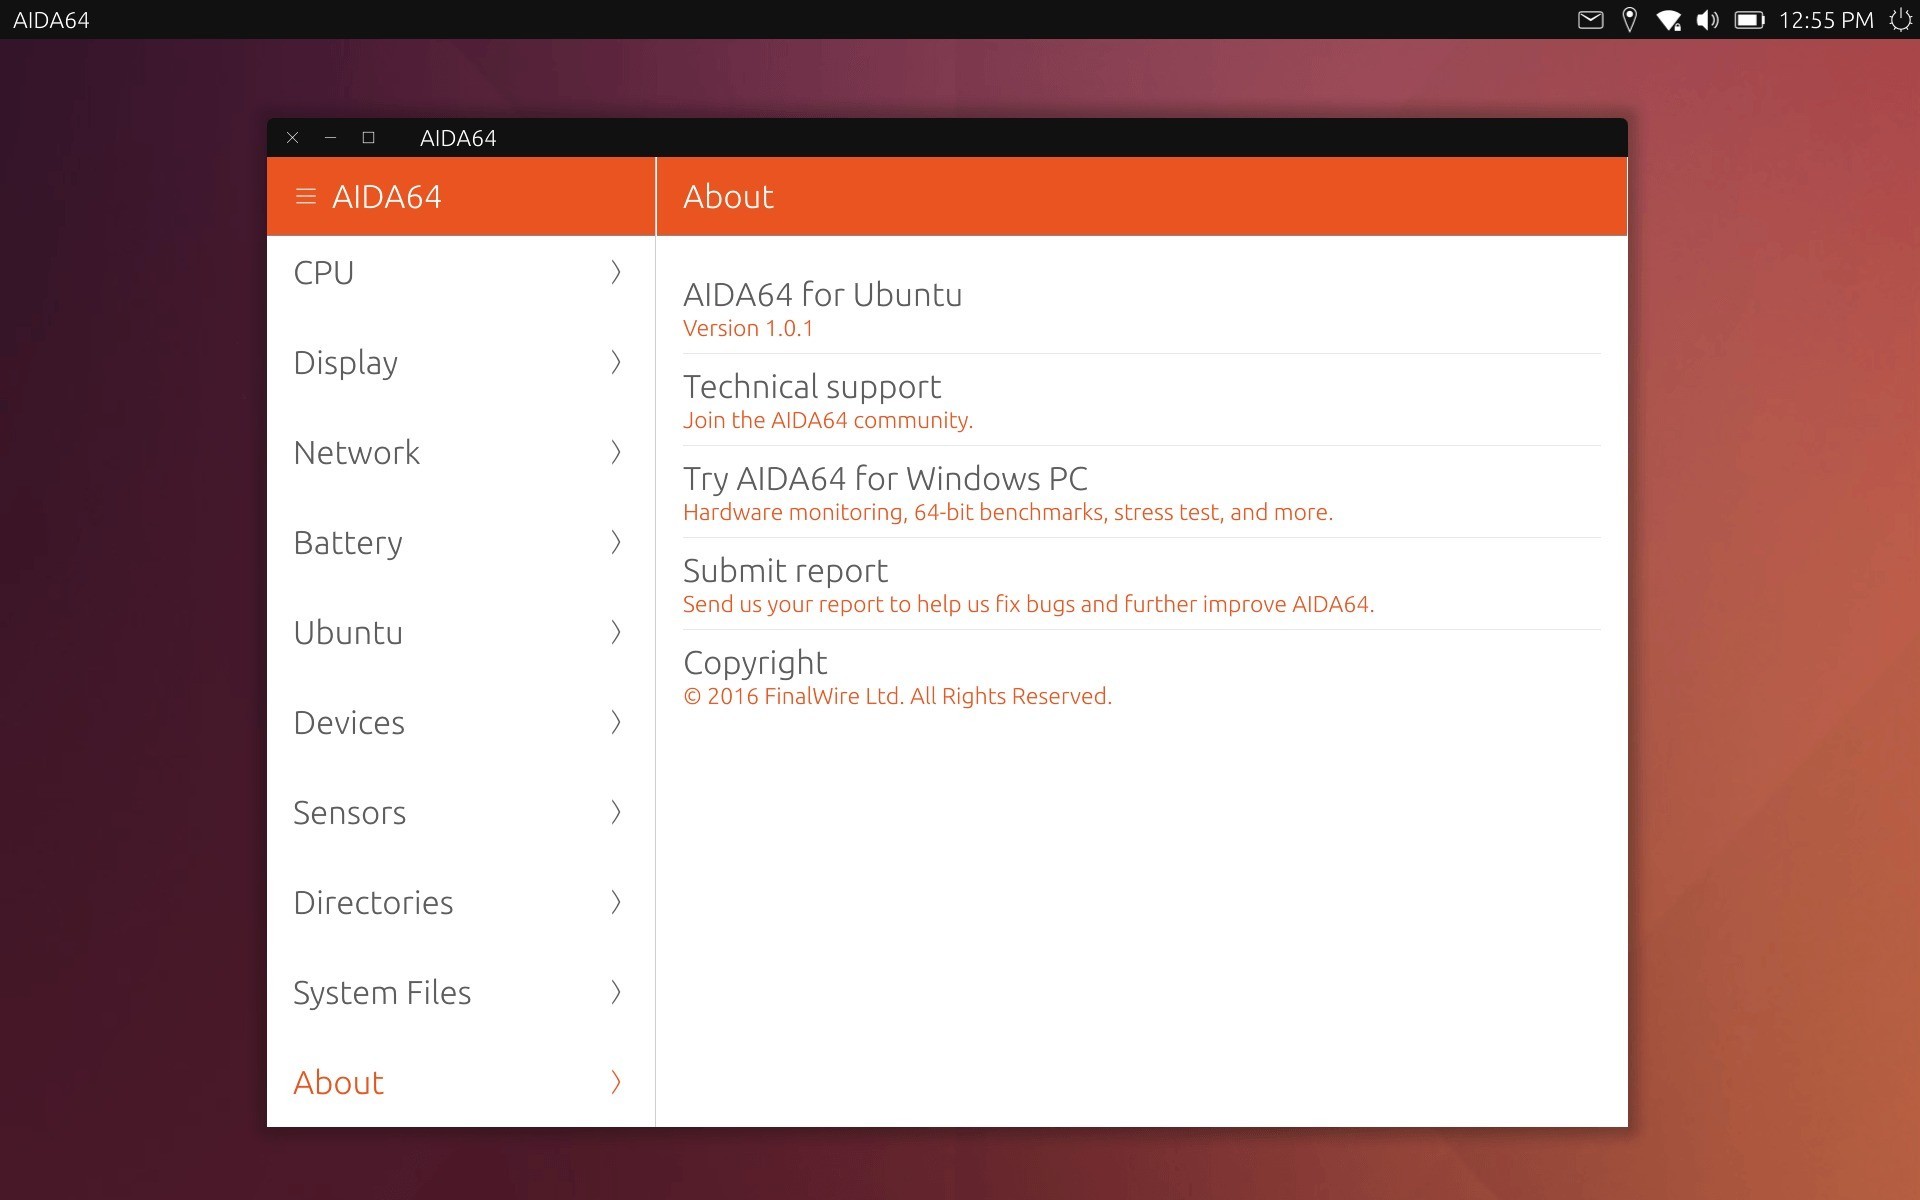Click the window maximize square icon
Viewport: 1920px width, 1200px height.
tap(368, 138)
